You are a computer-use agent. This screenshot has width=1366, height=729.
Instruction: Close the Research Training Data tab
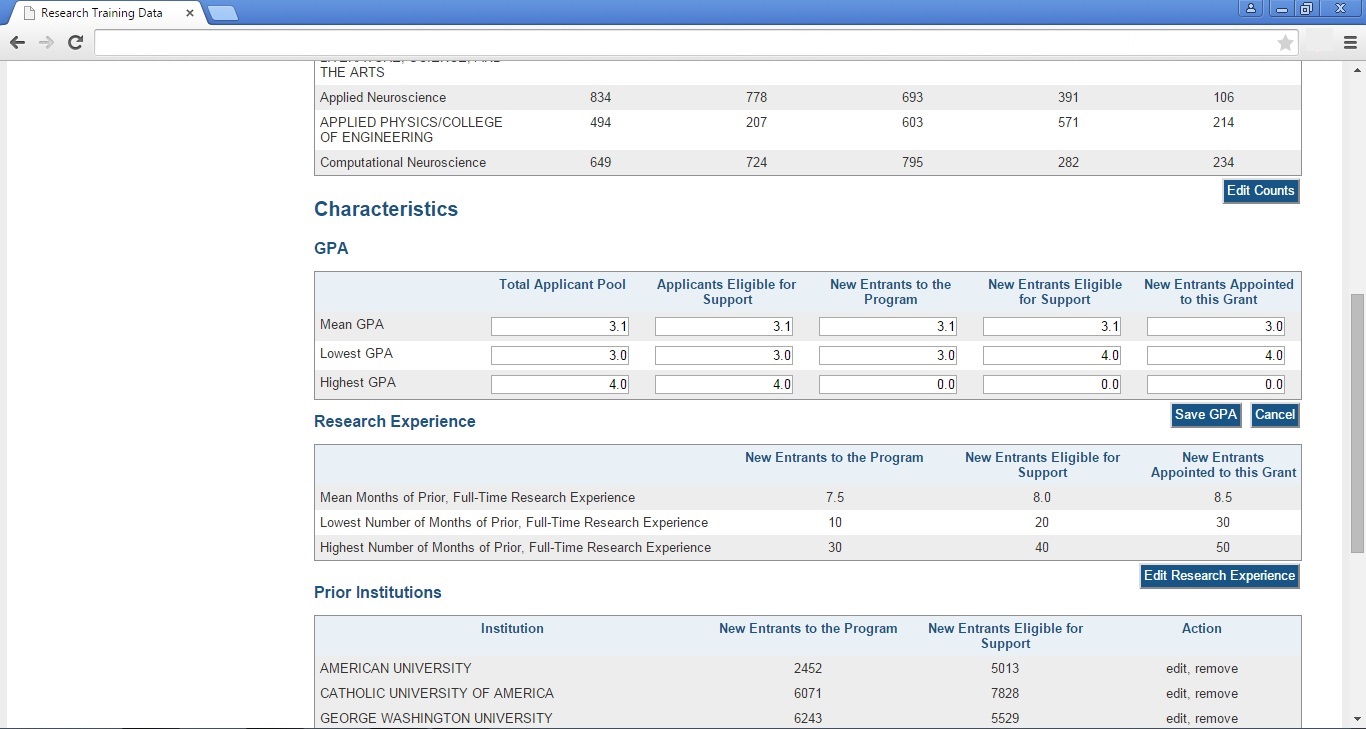coord(190,13)
